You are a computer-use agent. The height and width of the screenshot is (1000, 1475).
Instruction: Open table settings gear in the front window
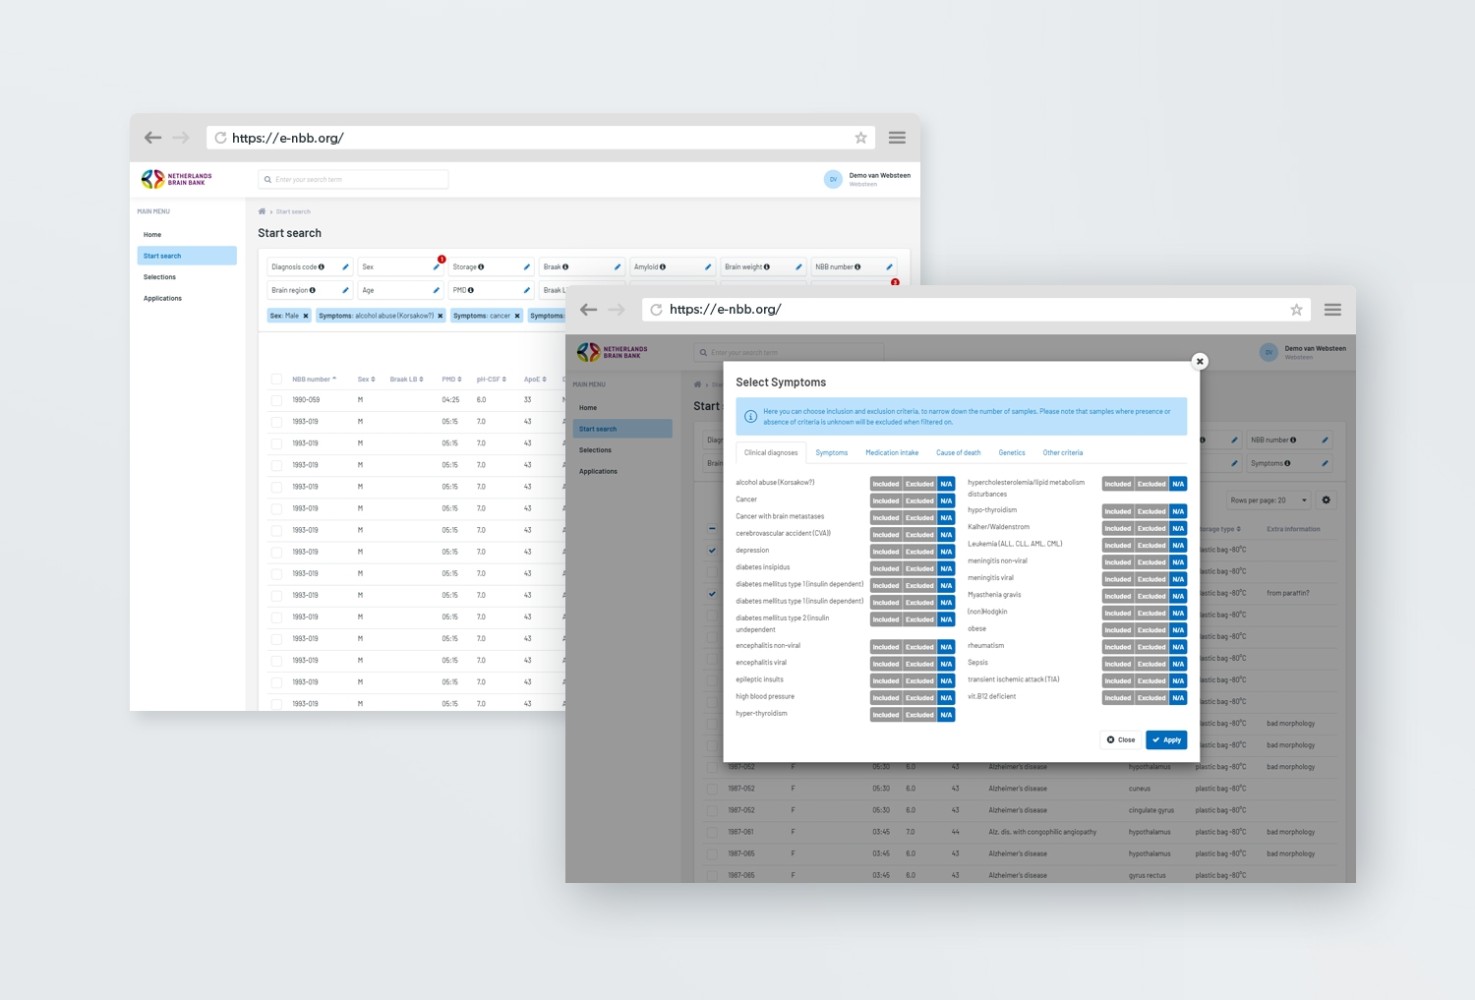[1326, 500]
